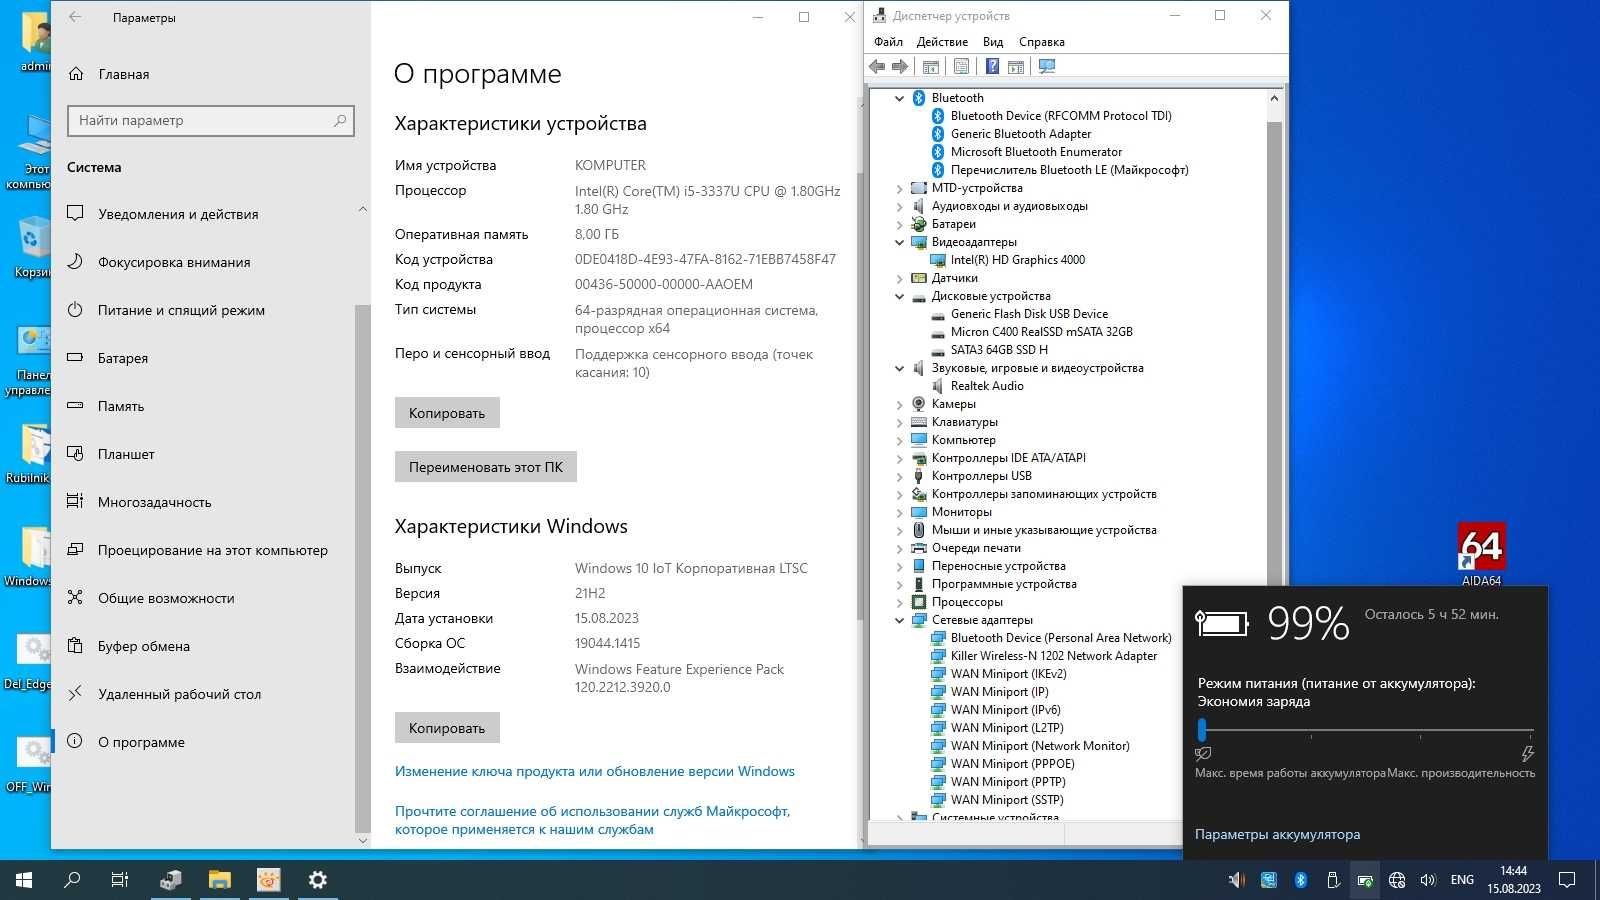The height and width of the screenshot is (900, 1600).
Task: Open the AIDA64 desktop shortcut
Action: [1481, 555]
